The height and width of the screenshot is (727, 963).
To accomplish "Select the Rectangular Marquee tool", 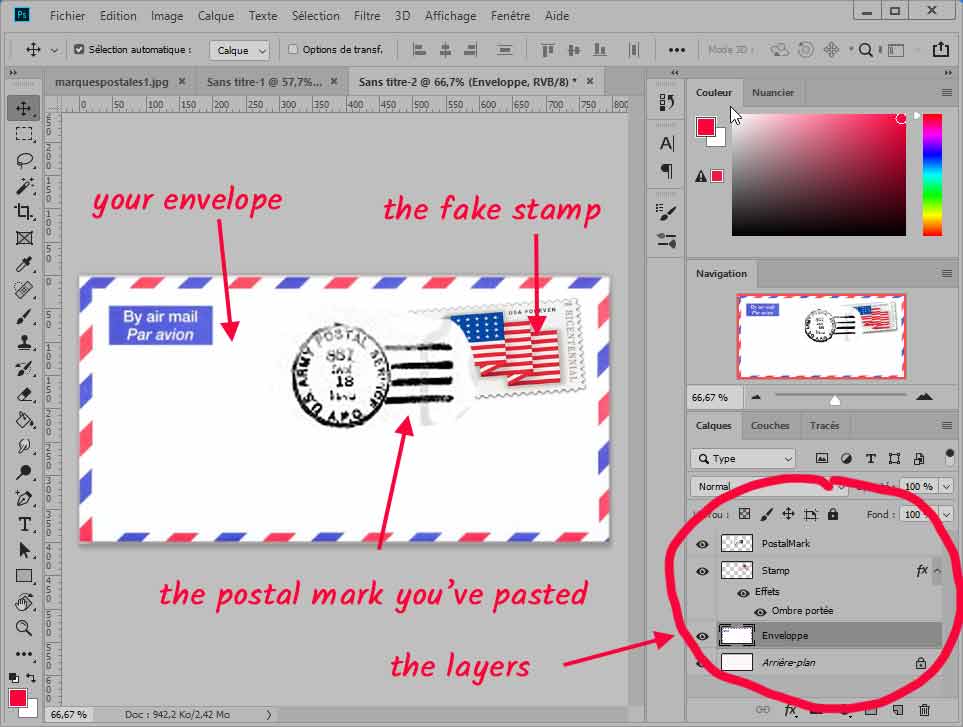I will click(23, 134).
